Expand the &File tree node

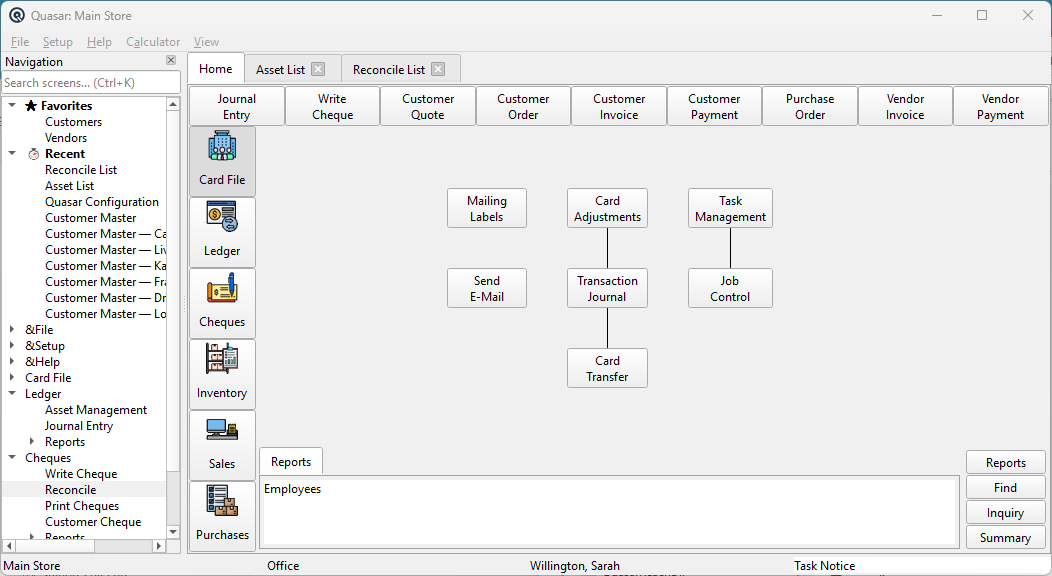coord(12,329)
